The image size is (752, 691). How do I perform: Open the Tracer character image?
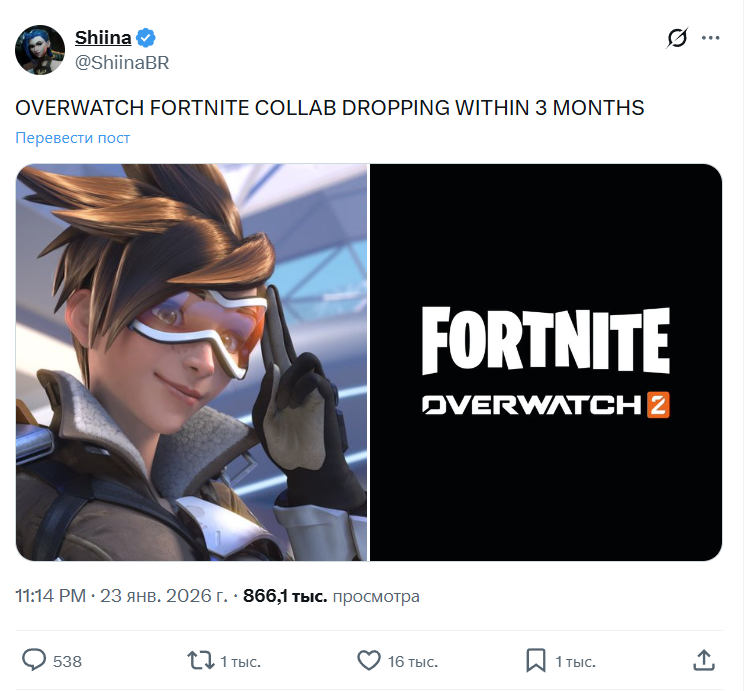point(192,362)
